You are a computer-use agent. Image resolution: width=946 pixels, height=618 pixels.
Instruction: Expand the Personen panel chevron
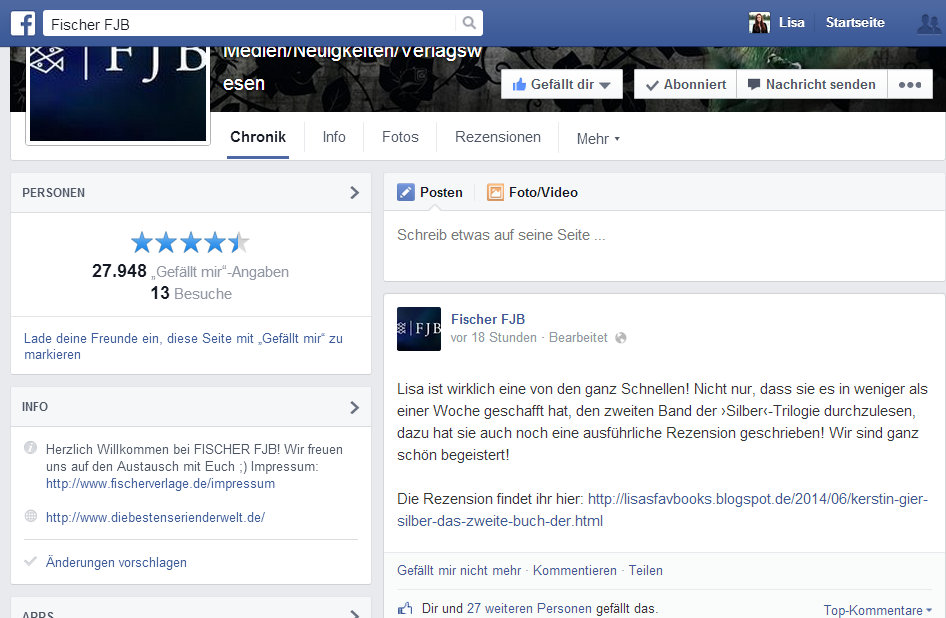[354, 193]
